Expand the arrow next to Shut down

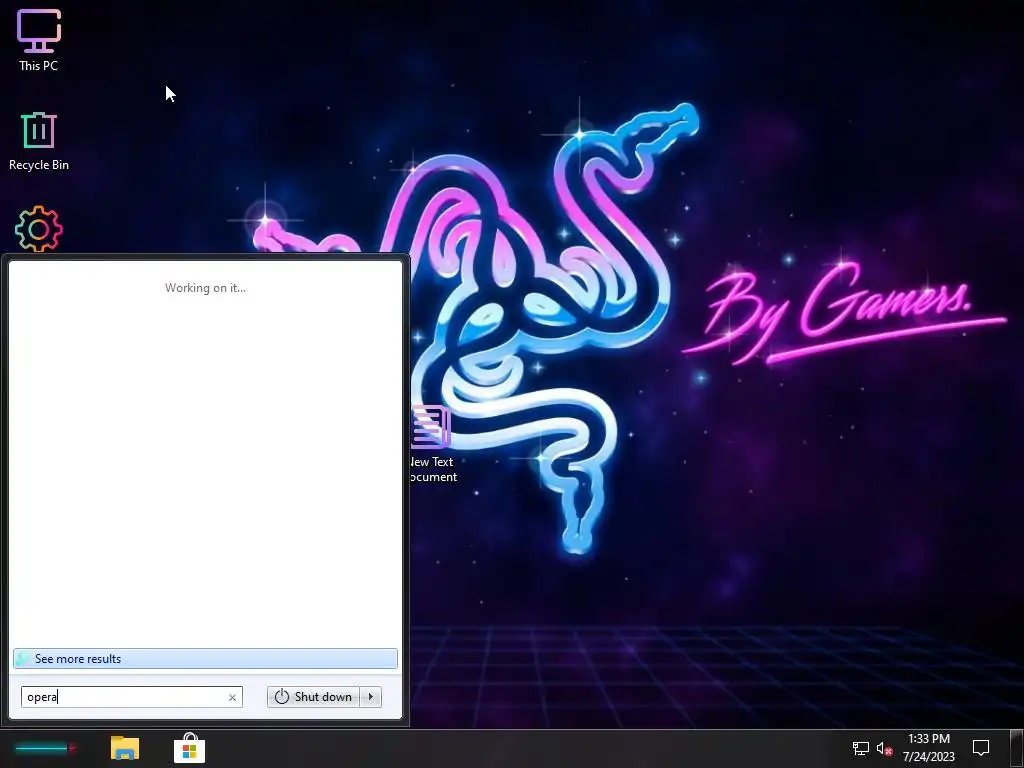(371, 697)
